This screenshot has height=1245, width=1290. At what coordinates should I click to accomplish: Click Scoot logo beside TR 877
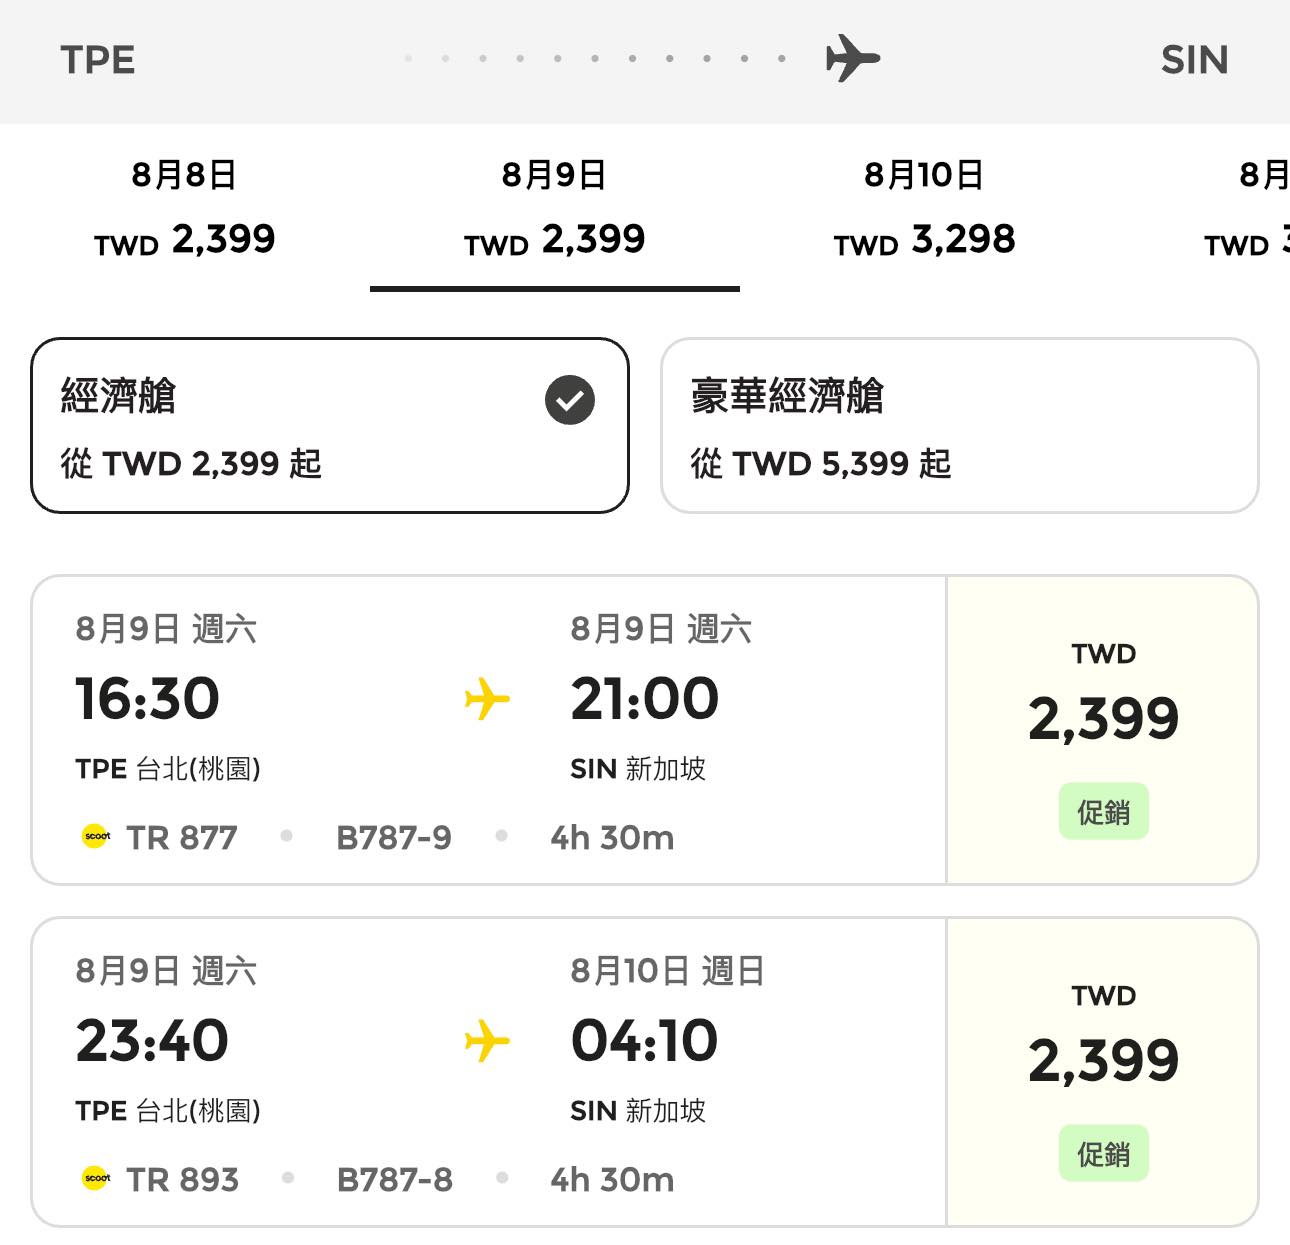(x=96, y=836)
